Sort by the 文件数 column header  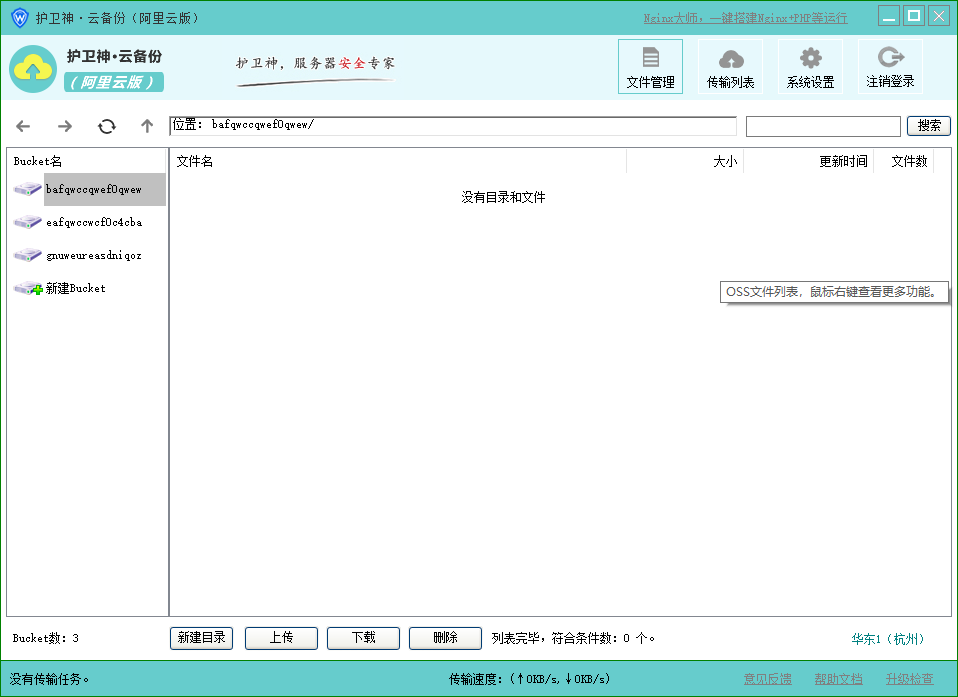click(904, 161)
